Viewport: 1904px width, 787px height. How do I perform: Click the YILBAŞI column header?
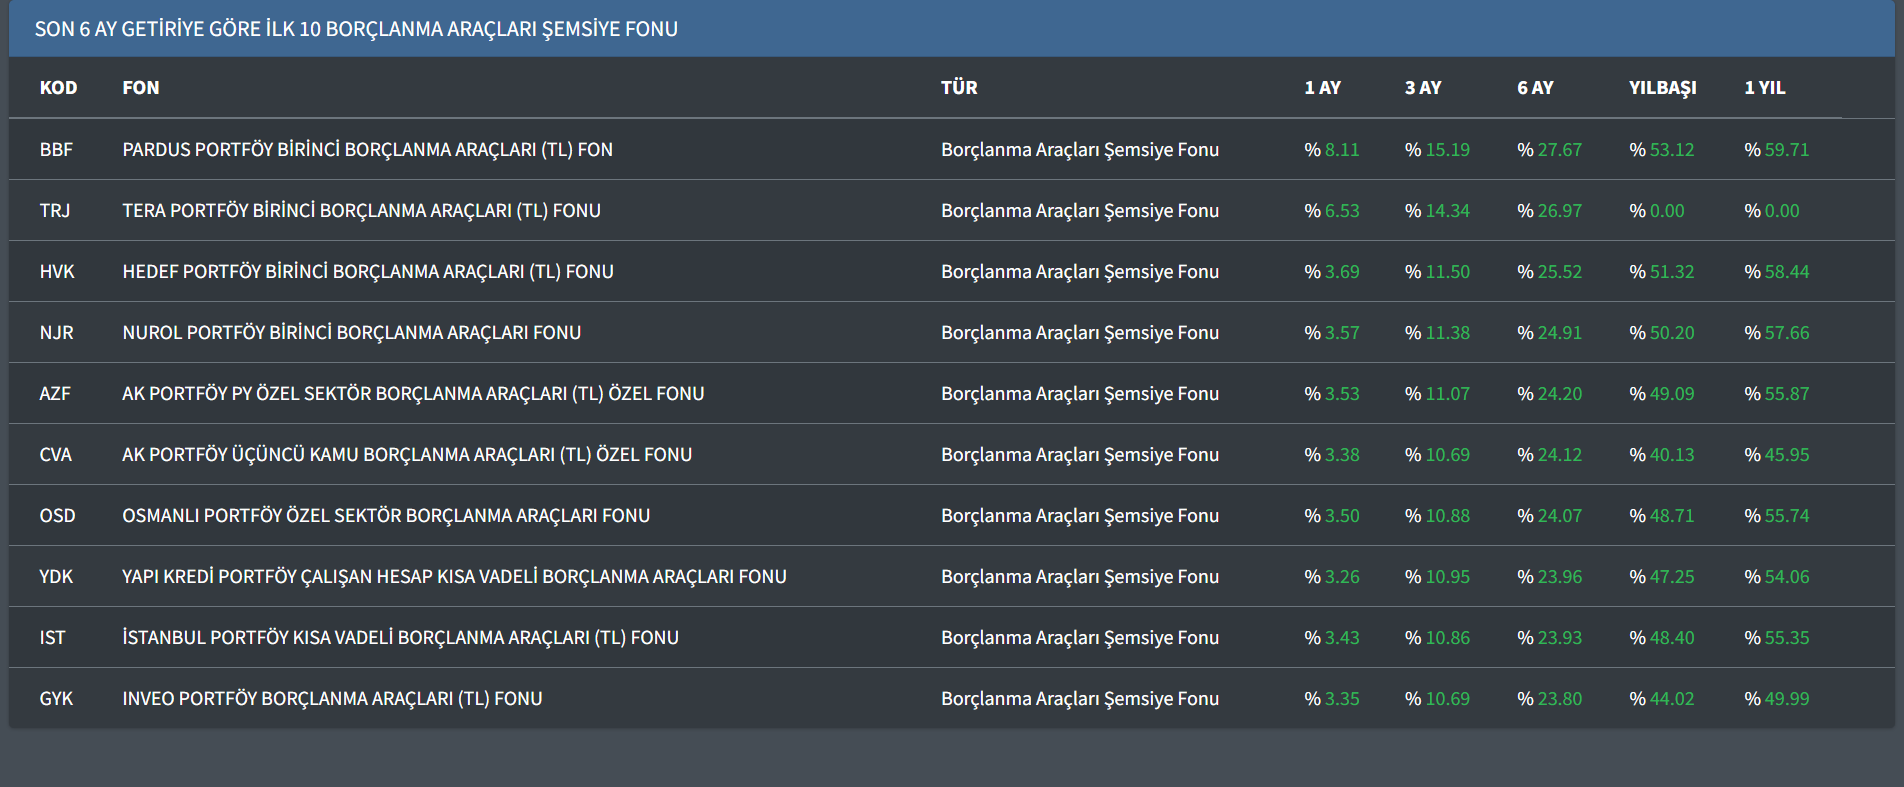pyautogui.click(x=1662, y=88)
